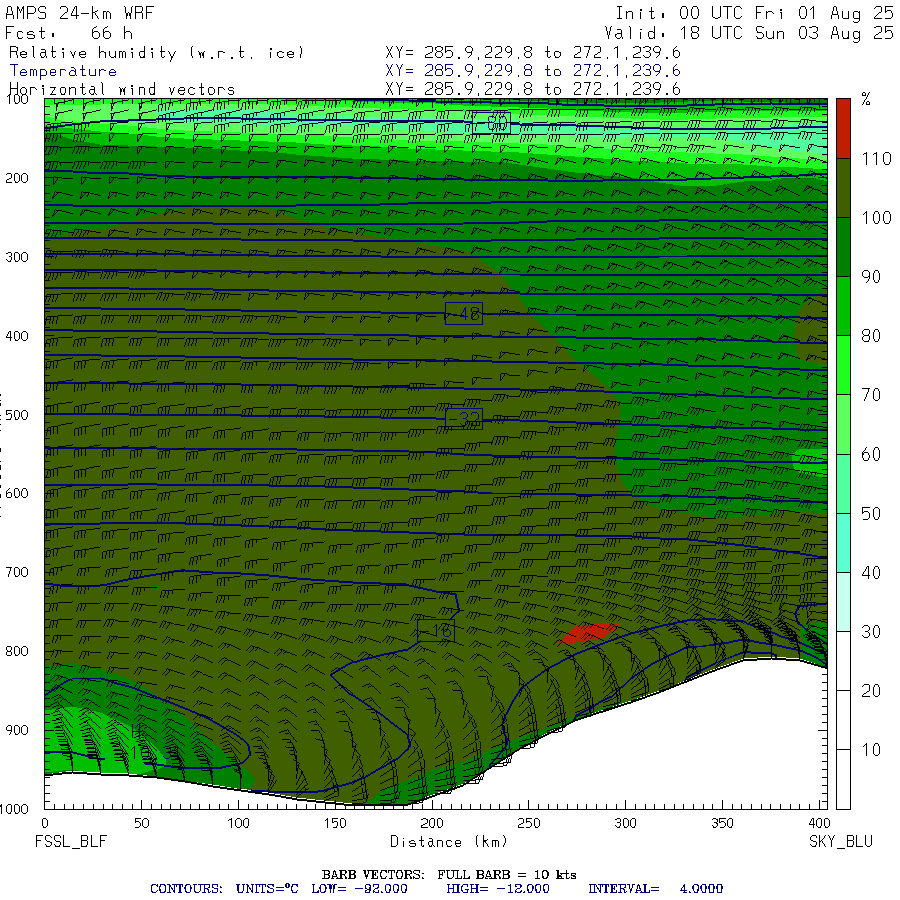Click the 50 colorbar value

(x=871, y=514)
